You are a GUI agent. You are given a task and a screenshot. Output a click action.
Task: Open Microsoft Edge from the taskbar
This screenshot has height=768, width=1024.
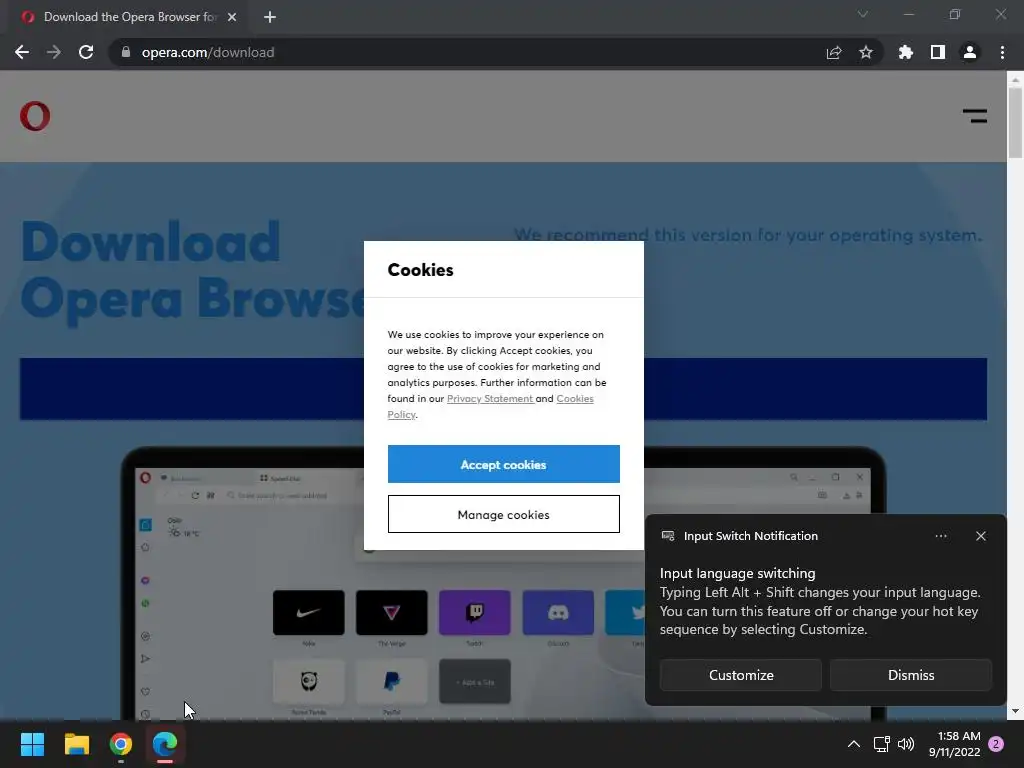point(165,744)
